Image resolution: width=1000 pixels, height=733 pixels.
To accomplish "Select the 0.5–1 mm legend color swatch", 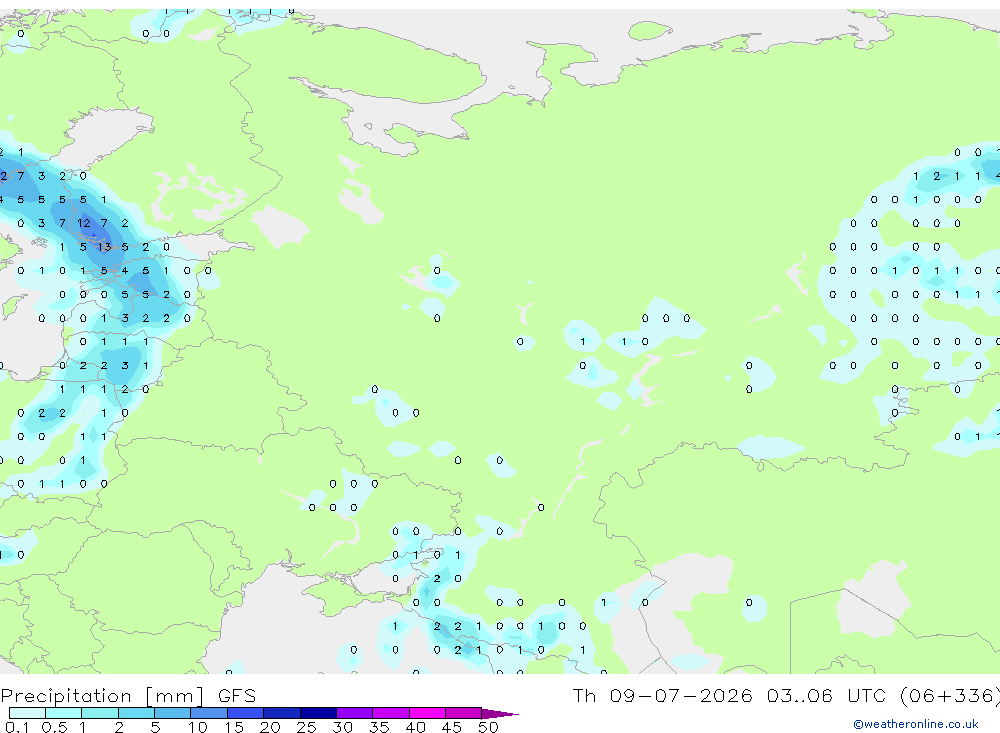I will click(64, 713).
